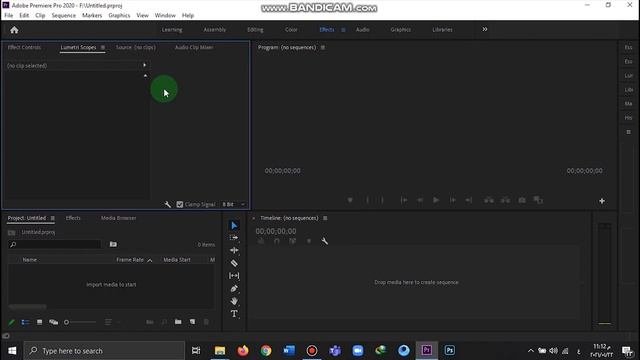Viewport: 640px width, 360px height.
Task: Click Automate to Sequence icon
Action: 150,322
